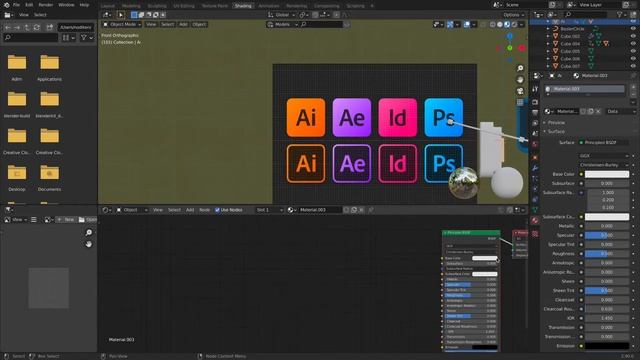The image size is (640, 360).
Task: Adjust the Roughness slider in properties panel
Action: point(607,254)
